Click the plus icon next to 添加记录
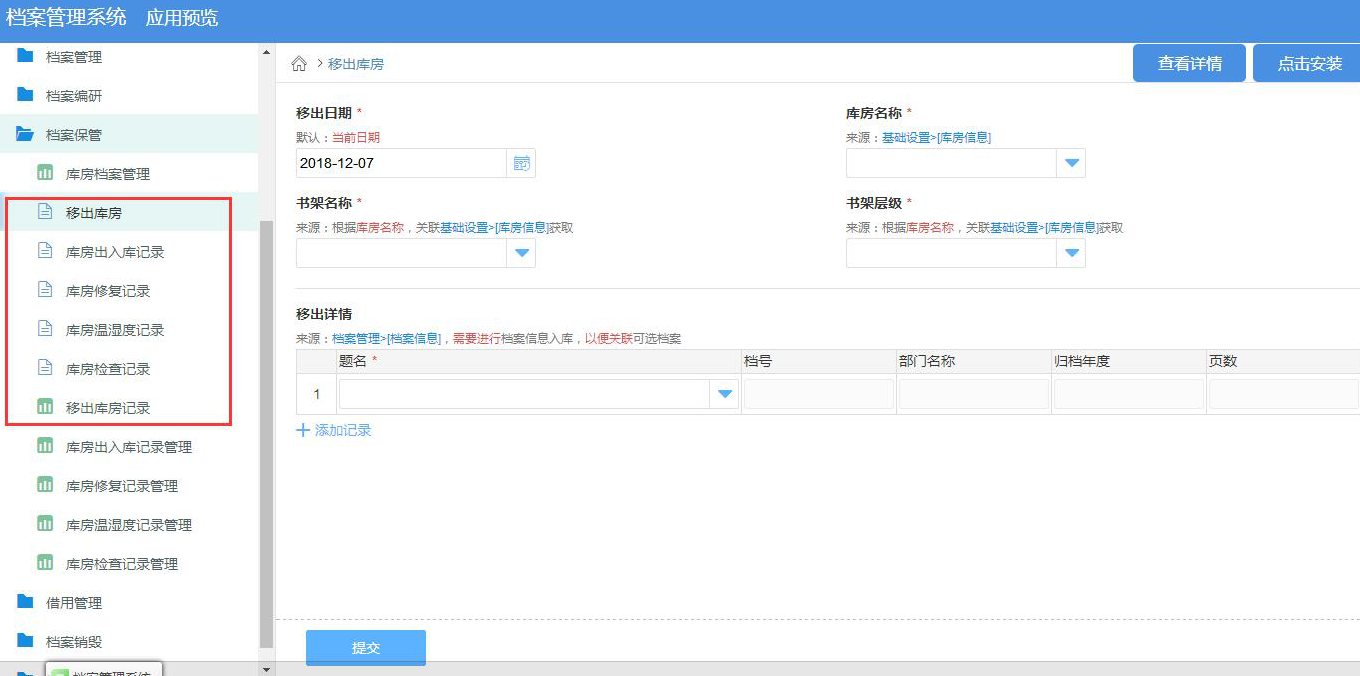Image resolution: width=1360 pixels, height=676 pixels. pos(301,429)
